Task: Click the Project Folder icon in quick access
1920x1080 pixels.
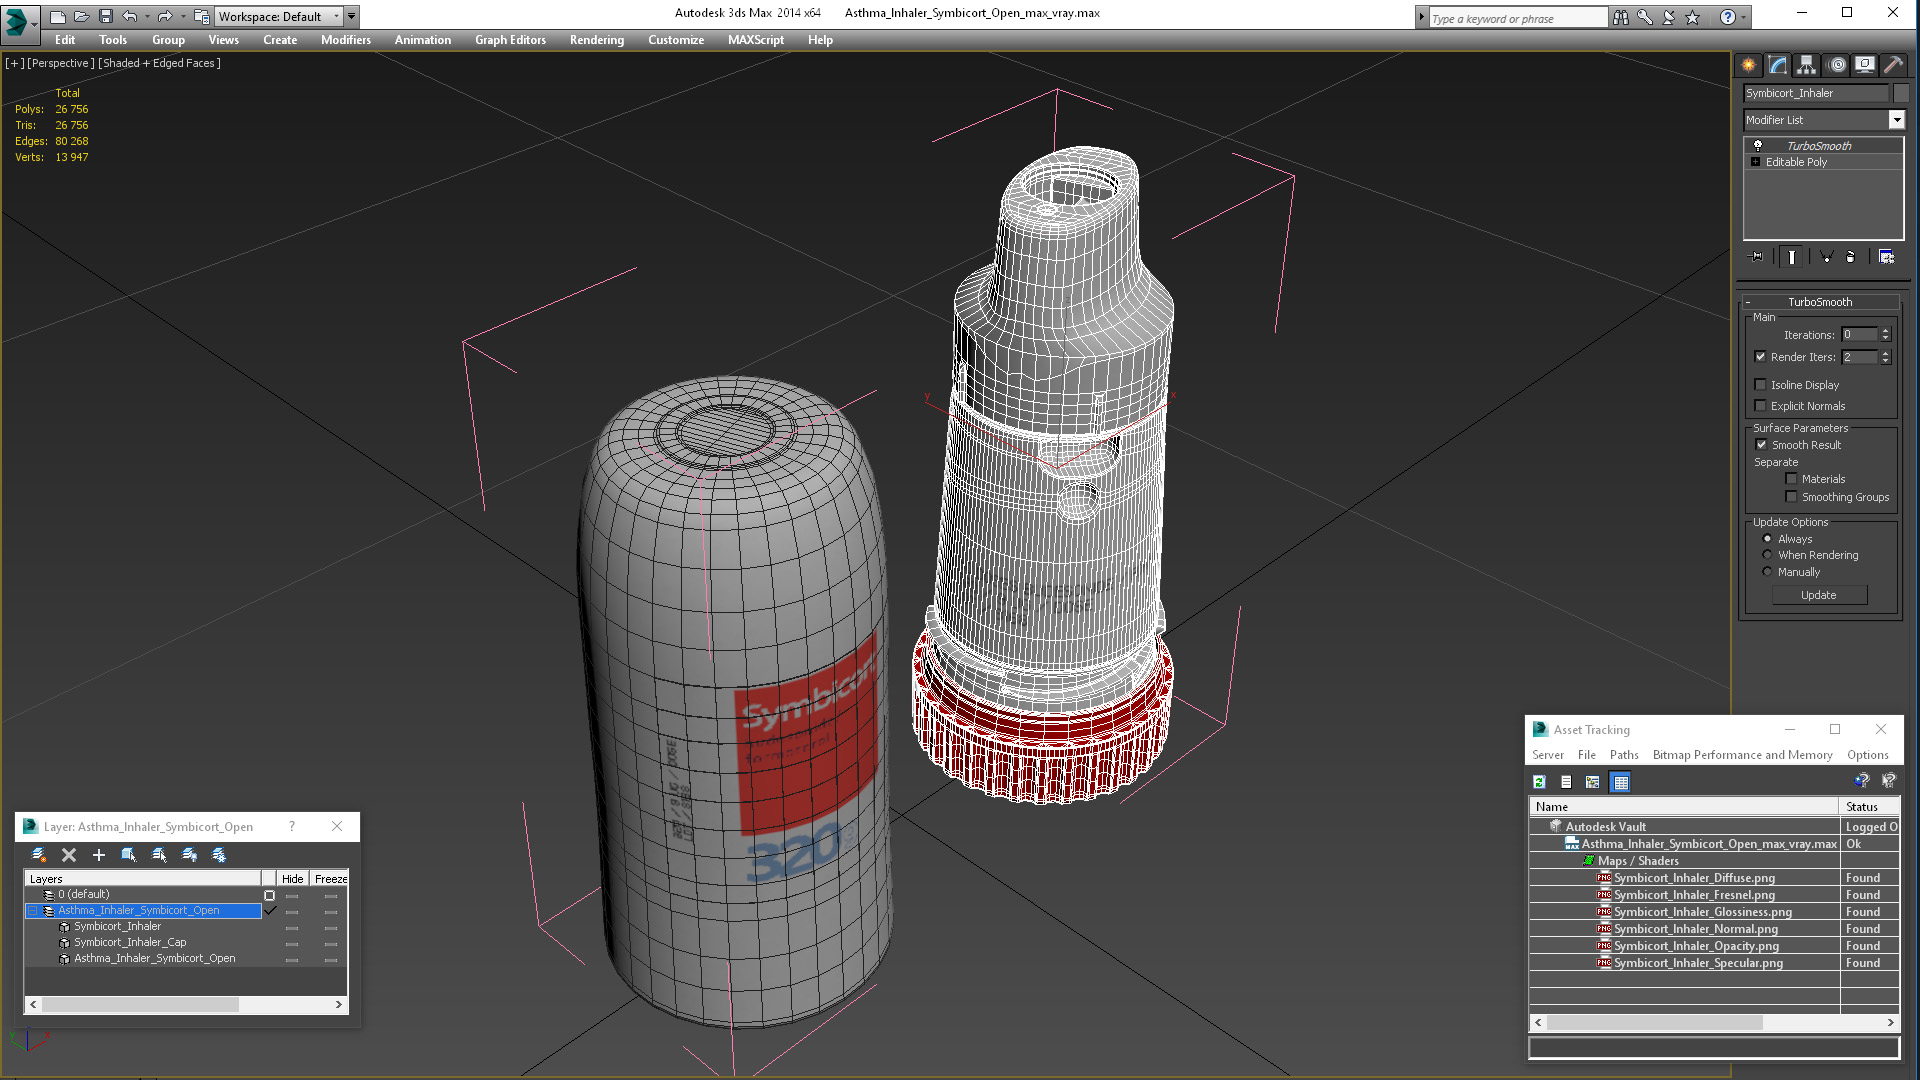Action: point(202,16)
